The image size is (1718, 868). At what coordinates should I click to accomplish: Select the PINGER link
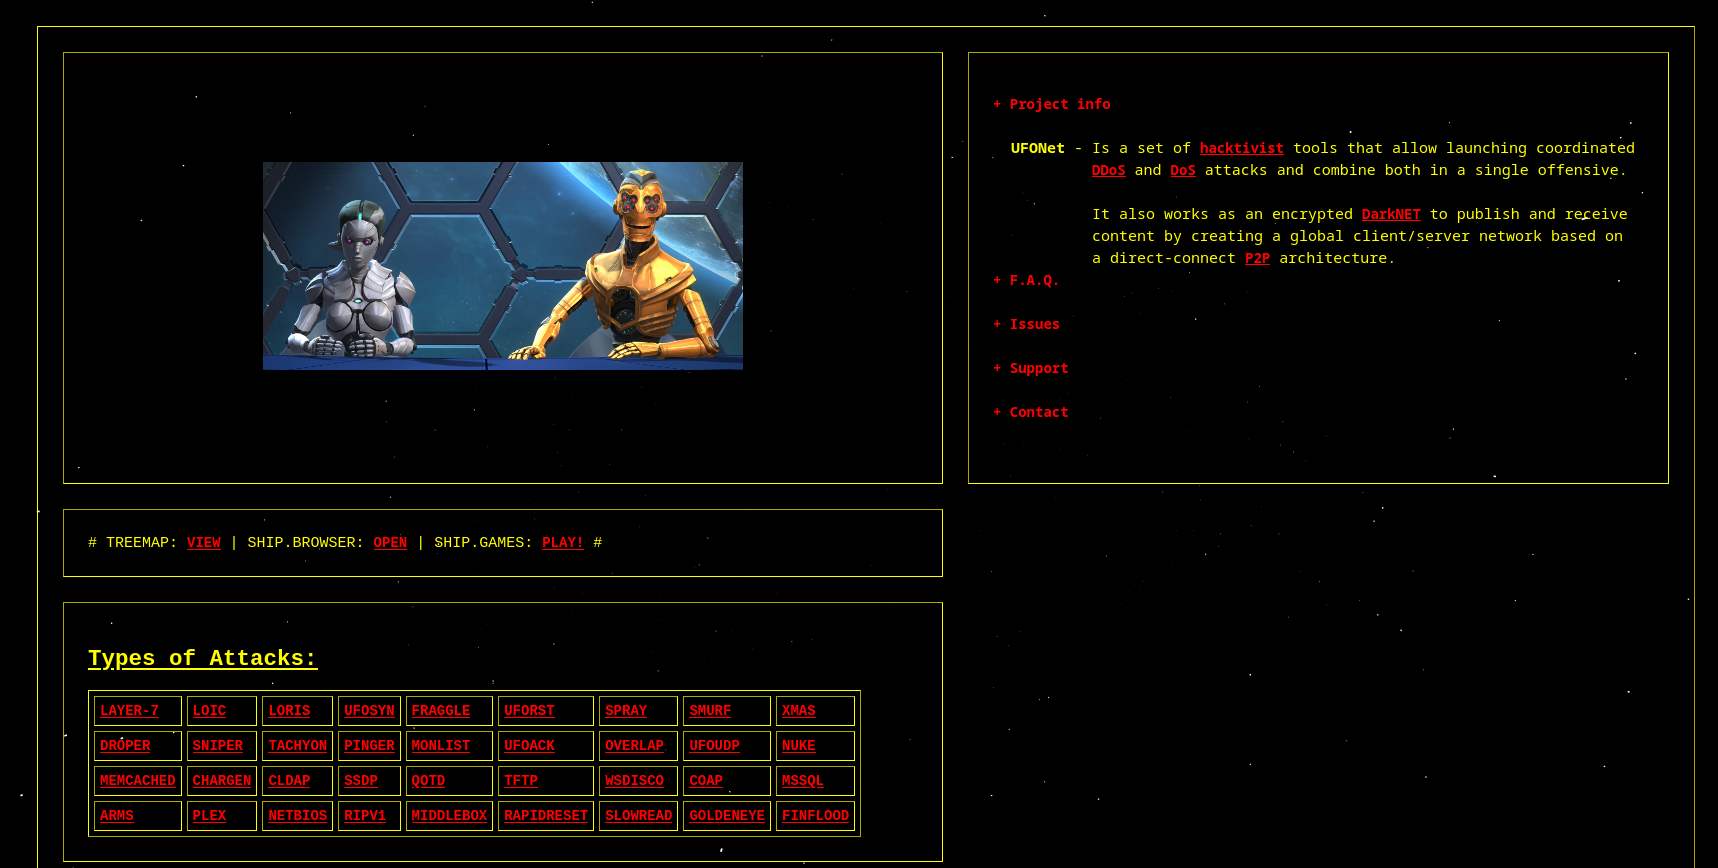click(x=369, y=746)
